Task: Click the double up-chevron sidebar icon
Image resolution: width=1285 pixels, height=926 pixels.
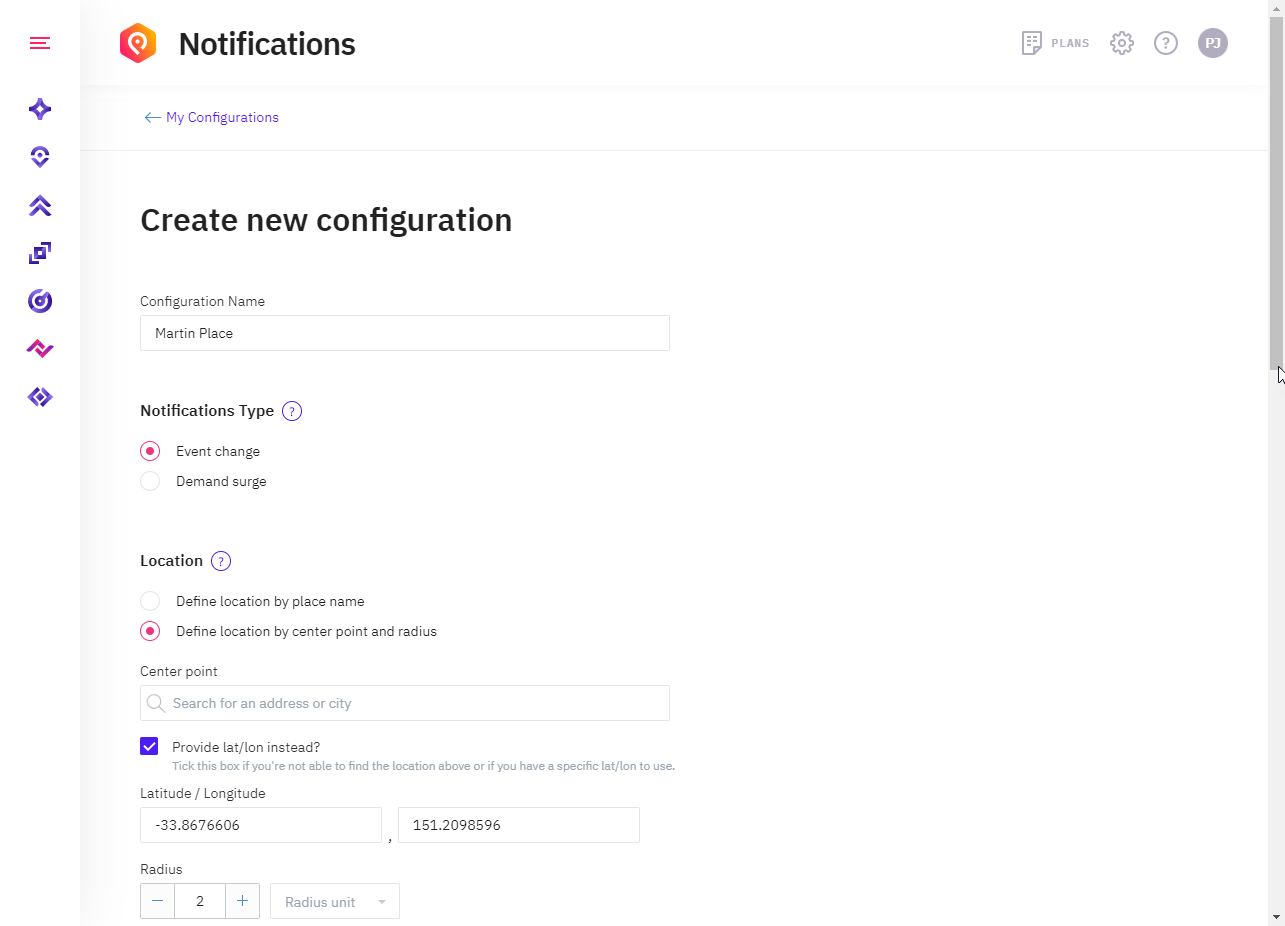Action: tap(40, 205)
